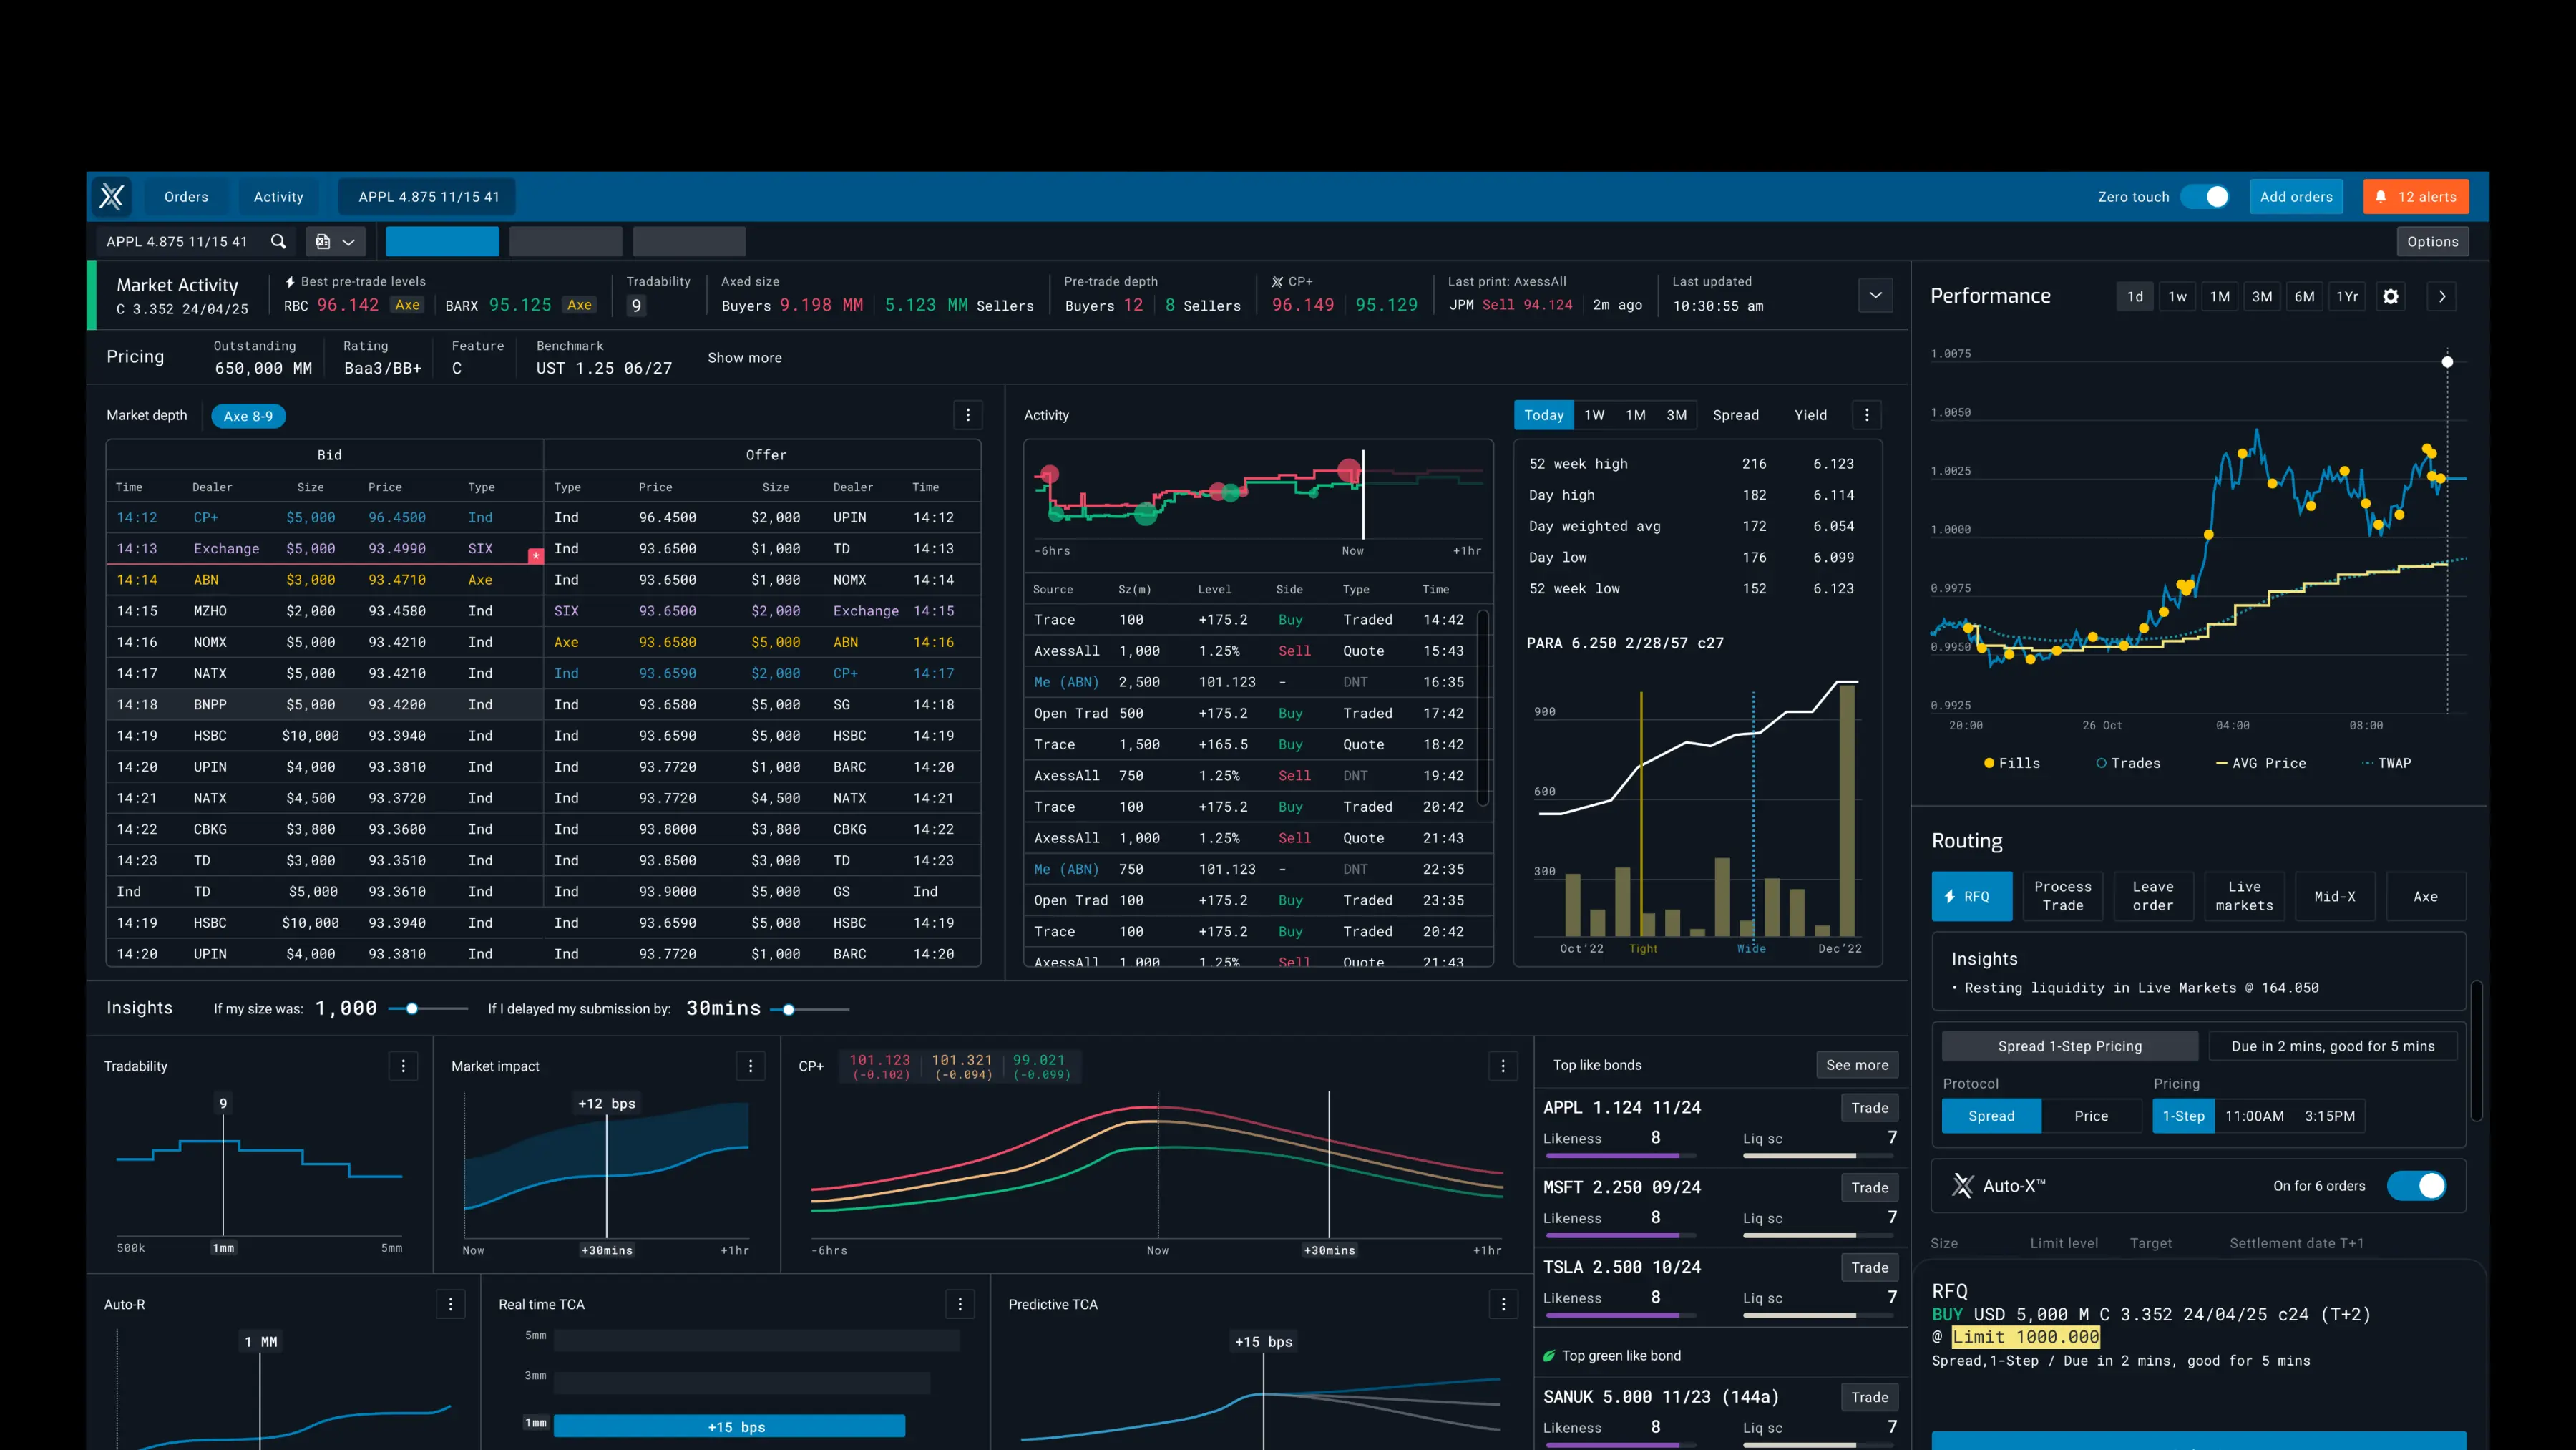
Task: Choose Mid-X routing option
Action: click(2334, 896)
